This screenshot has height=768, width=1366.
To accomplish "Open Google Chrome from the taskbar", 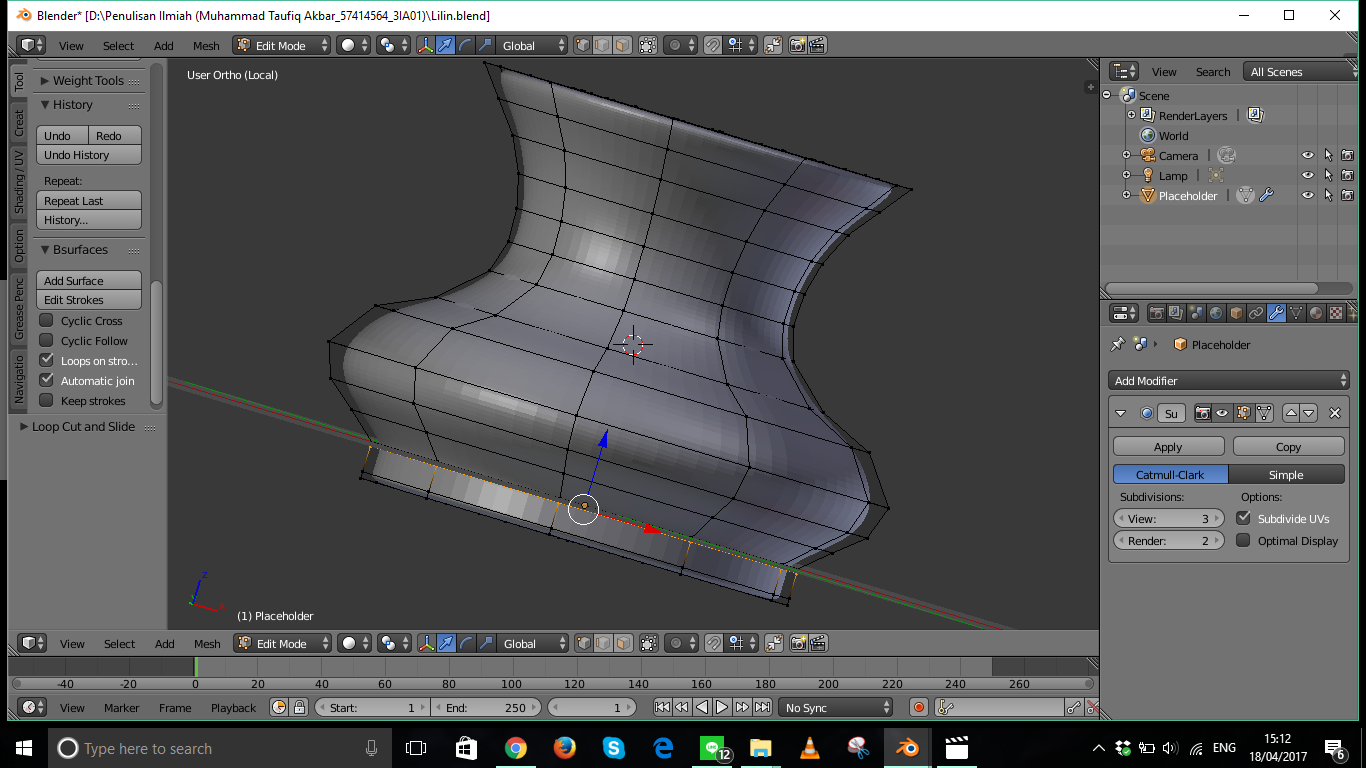I will (515, 748).
